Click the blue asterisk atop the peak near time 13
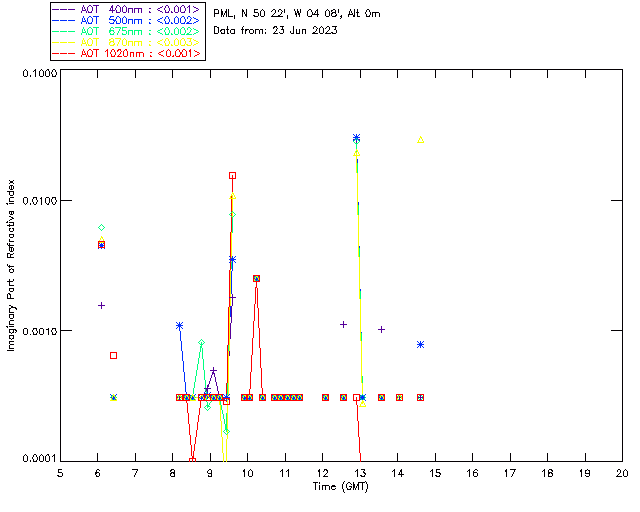 (356, 138)
